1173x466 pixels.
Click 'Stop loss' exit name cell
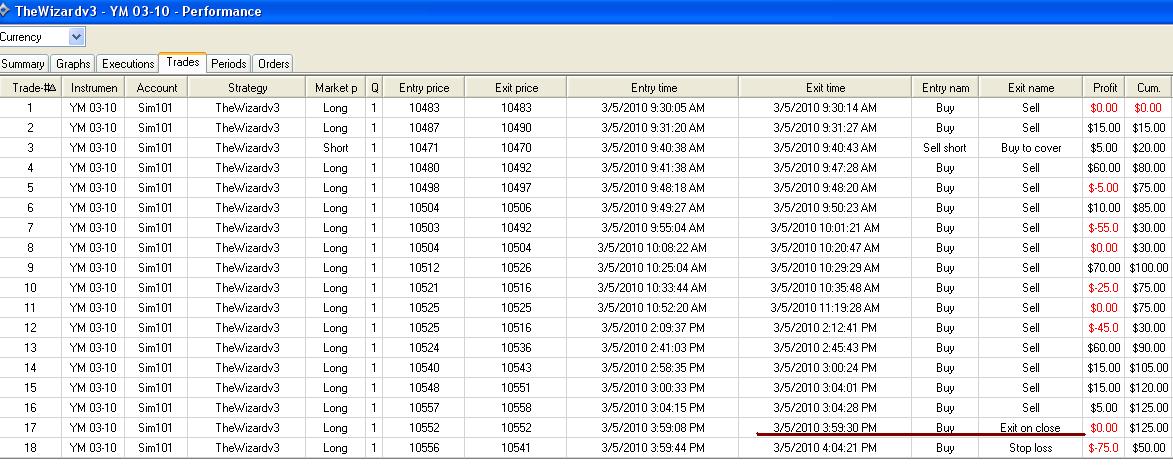pyautogui.click(x=1031, y=448)
